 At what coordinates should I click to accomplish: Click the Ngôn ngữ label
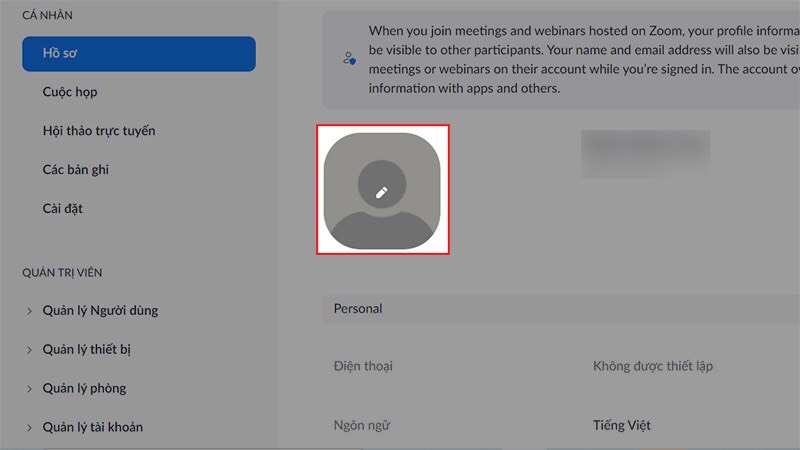[x=362, y=426]
